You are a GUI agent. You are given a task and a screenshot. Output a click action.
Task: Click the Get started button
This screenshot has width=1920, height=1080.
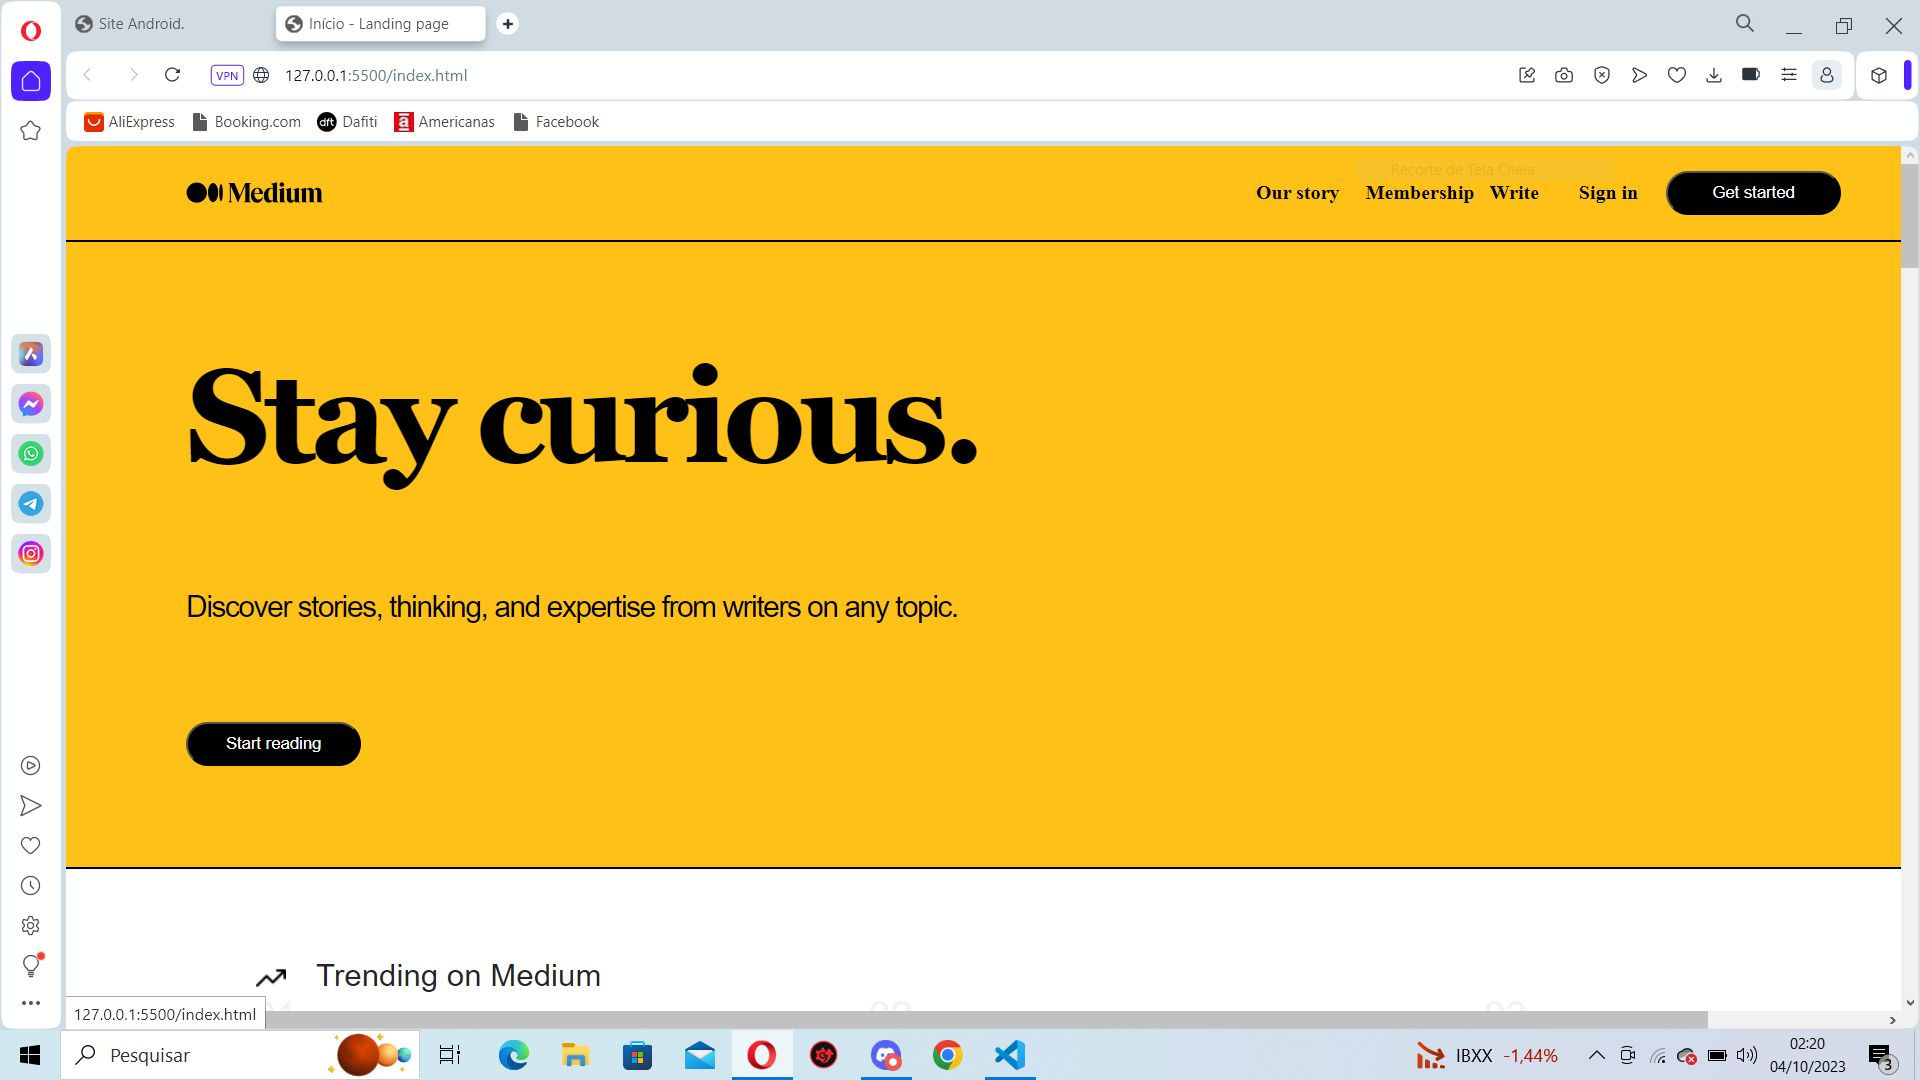click(x=1752, y=193)
